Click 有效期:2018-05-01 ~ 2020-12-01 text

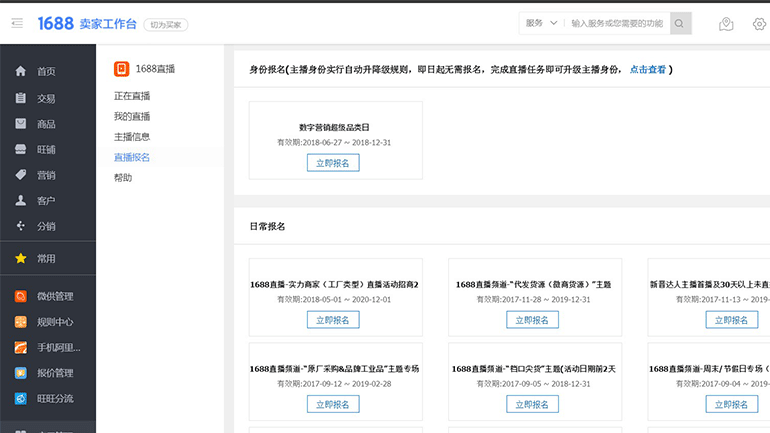pyautogui.click(x=334, y=299)
